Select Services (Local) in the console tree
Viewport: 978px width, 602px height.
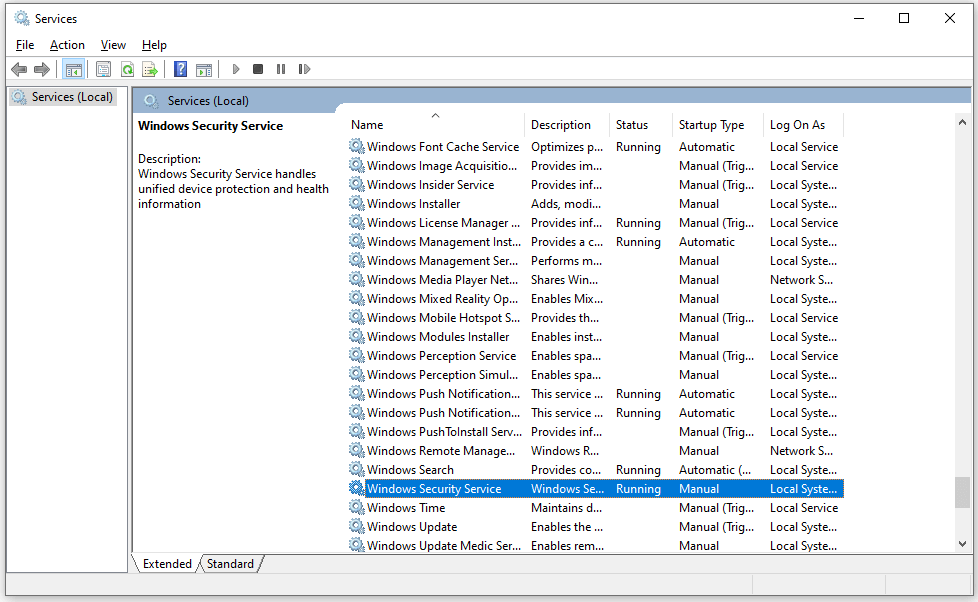[63, 97]
